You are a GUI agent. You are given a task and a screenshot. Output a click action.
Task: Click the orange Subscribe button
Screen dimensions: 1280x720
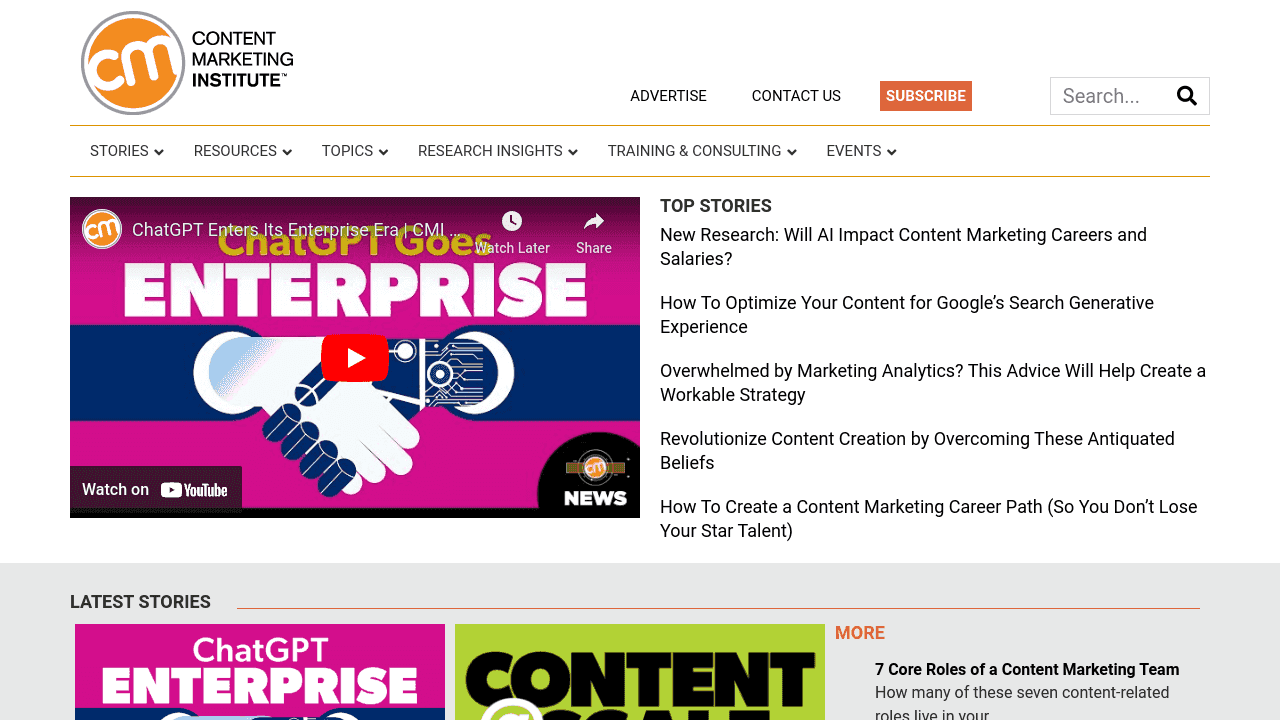pos(926,96)
